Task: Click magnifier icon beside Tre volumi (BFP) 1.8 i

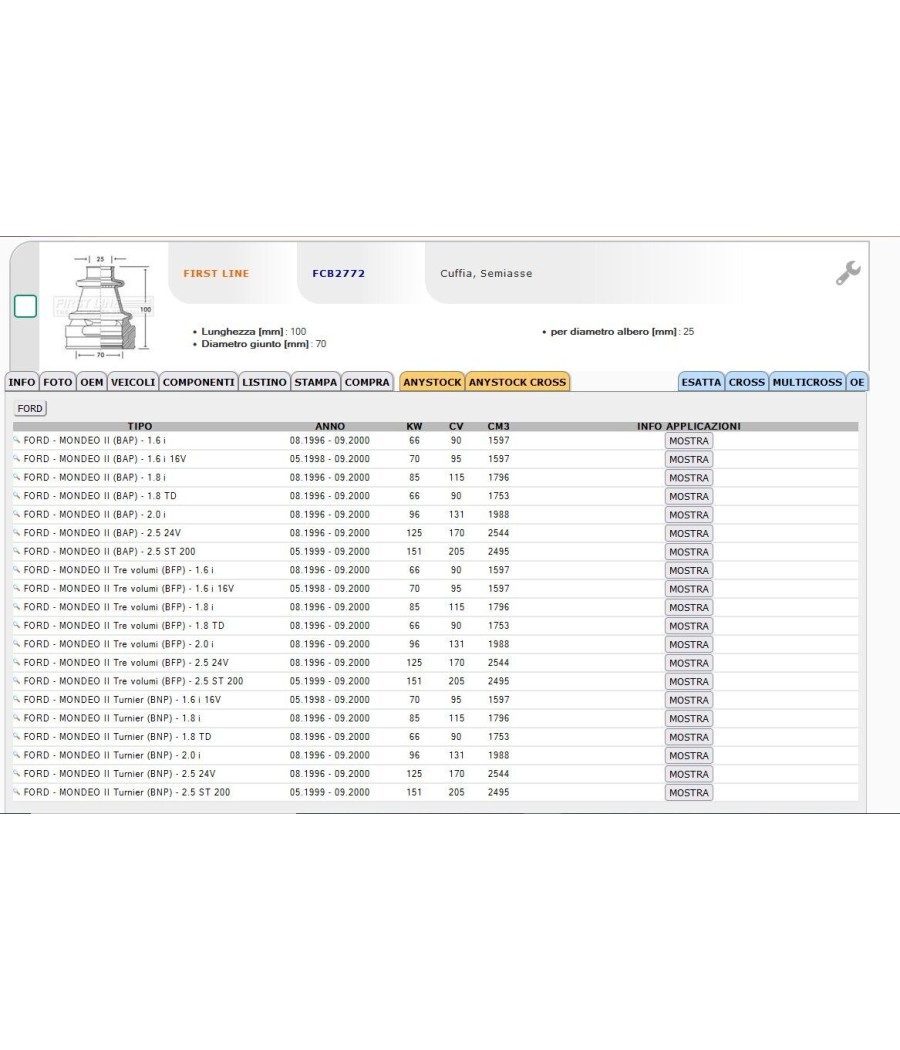Action: [x=17, y=607]
